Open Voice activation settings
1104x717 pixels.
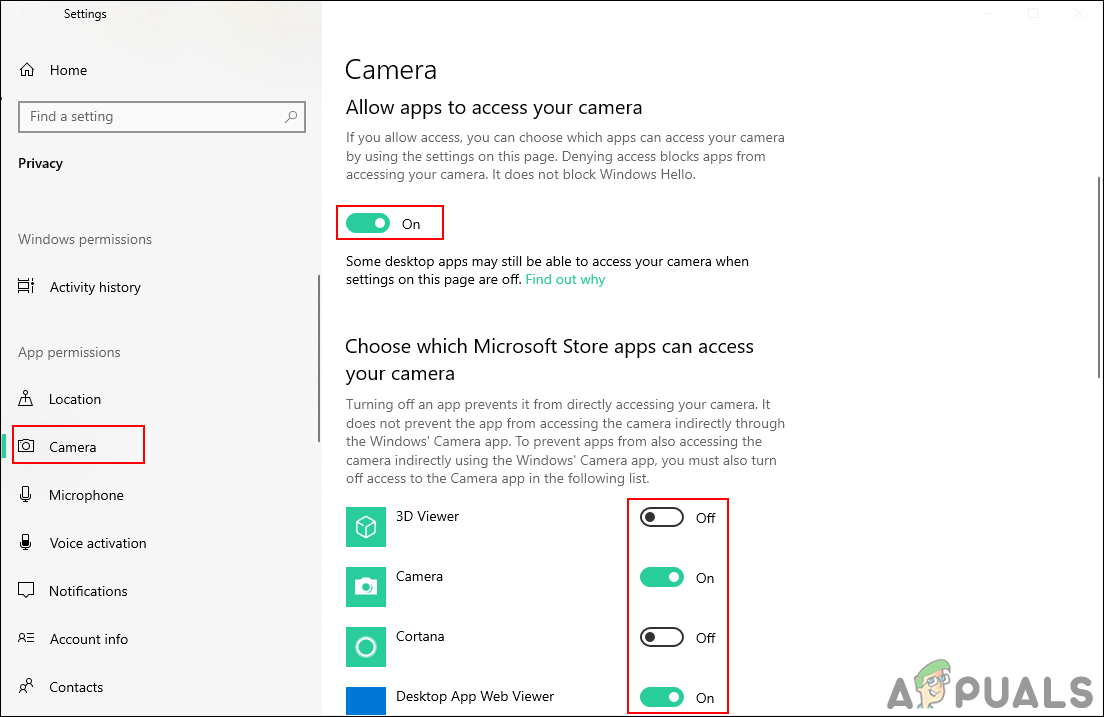coord(98,543)
